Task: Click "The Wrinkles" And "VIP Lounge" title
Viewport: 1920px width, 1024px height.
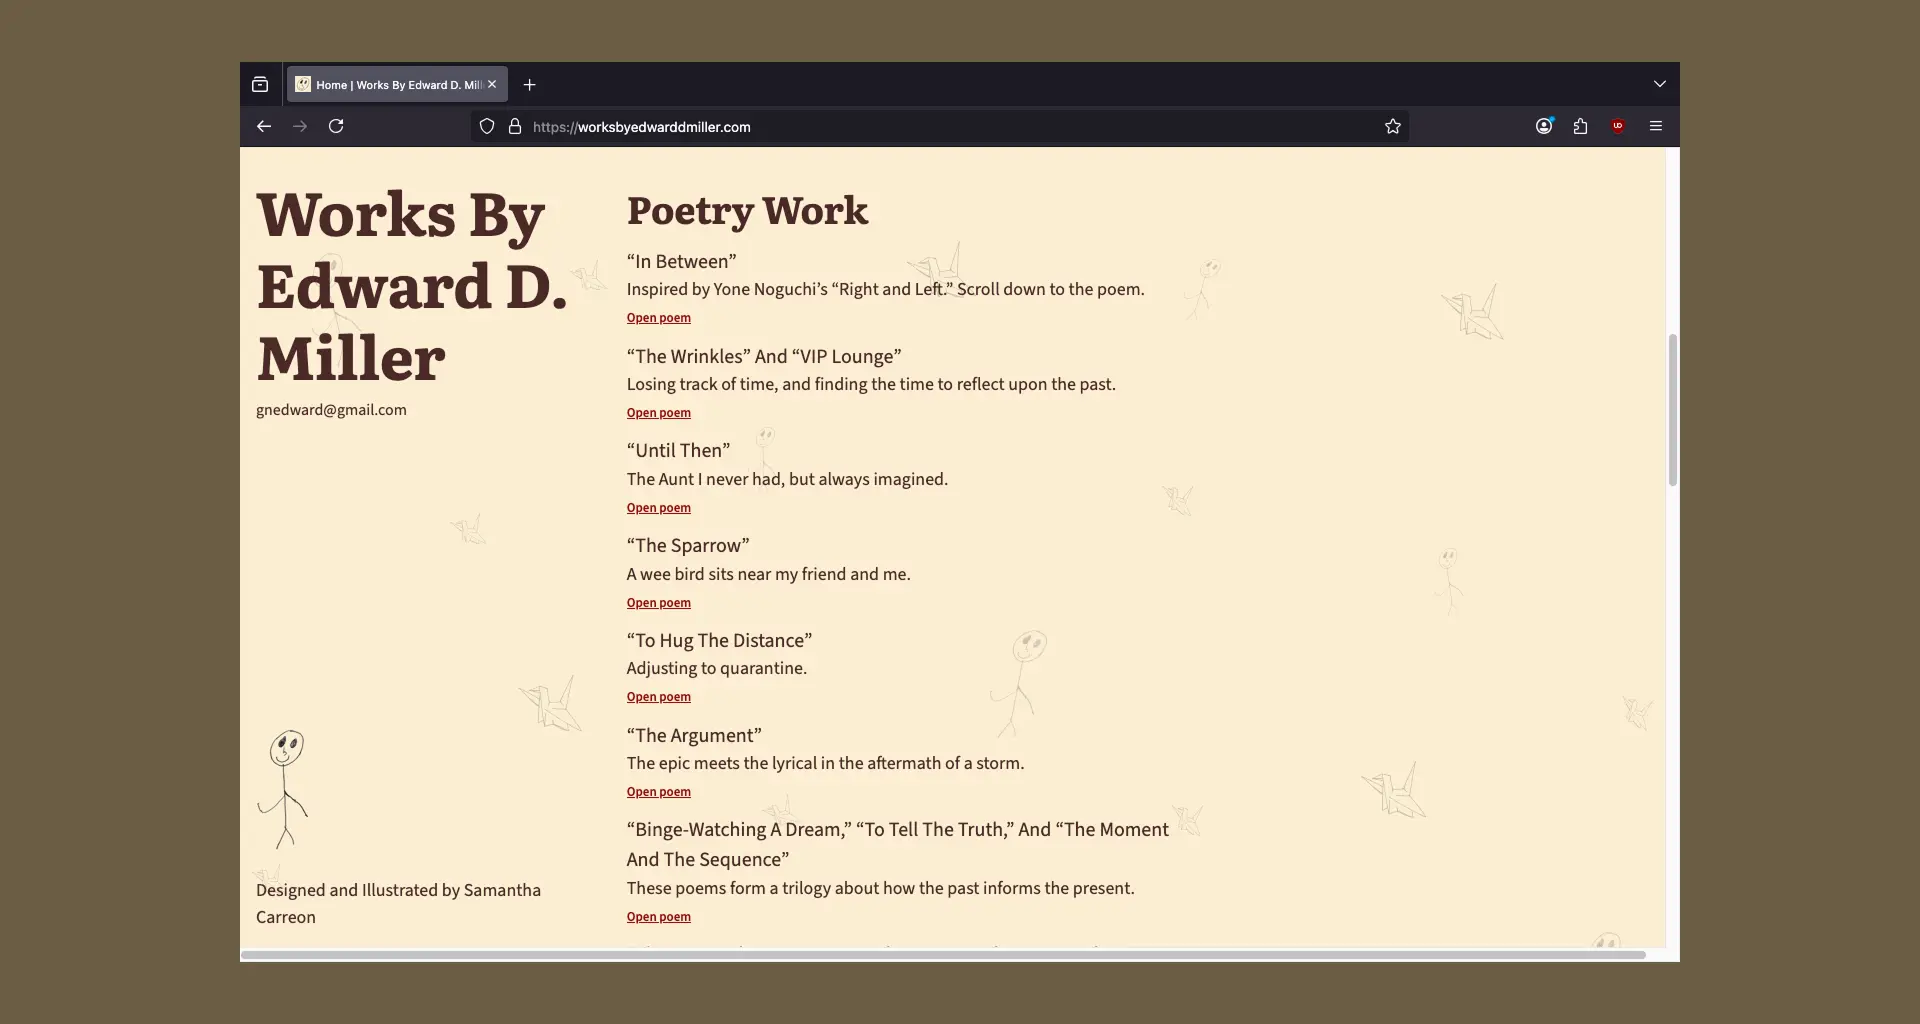Action: [x=764, y=357]
